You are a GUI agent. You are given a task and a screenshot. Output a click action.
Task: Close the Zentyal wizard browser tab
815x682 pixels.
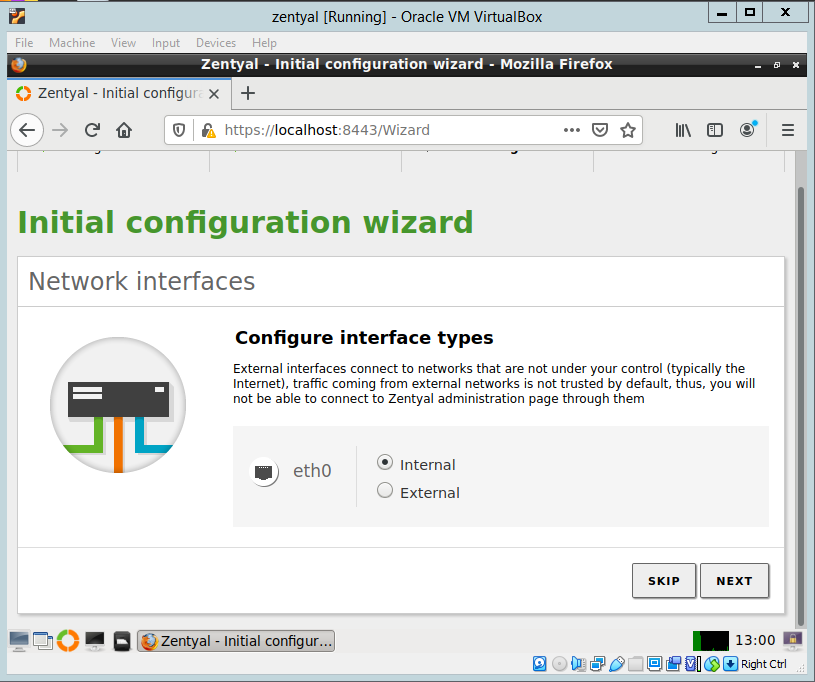(214, 94)
